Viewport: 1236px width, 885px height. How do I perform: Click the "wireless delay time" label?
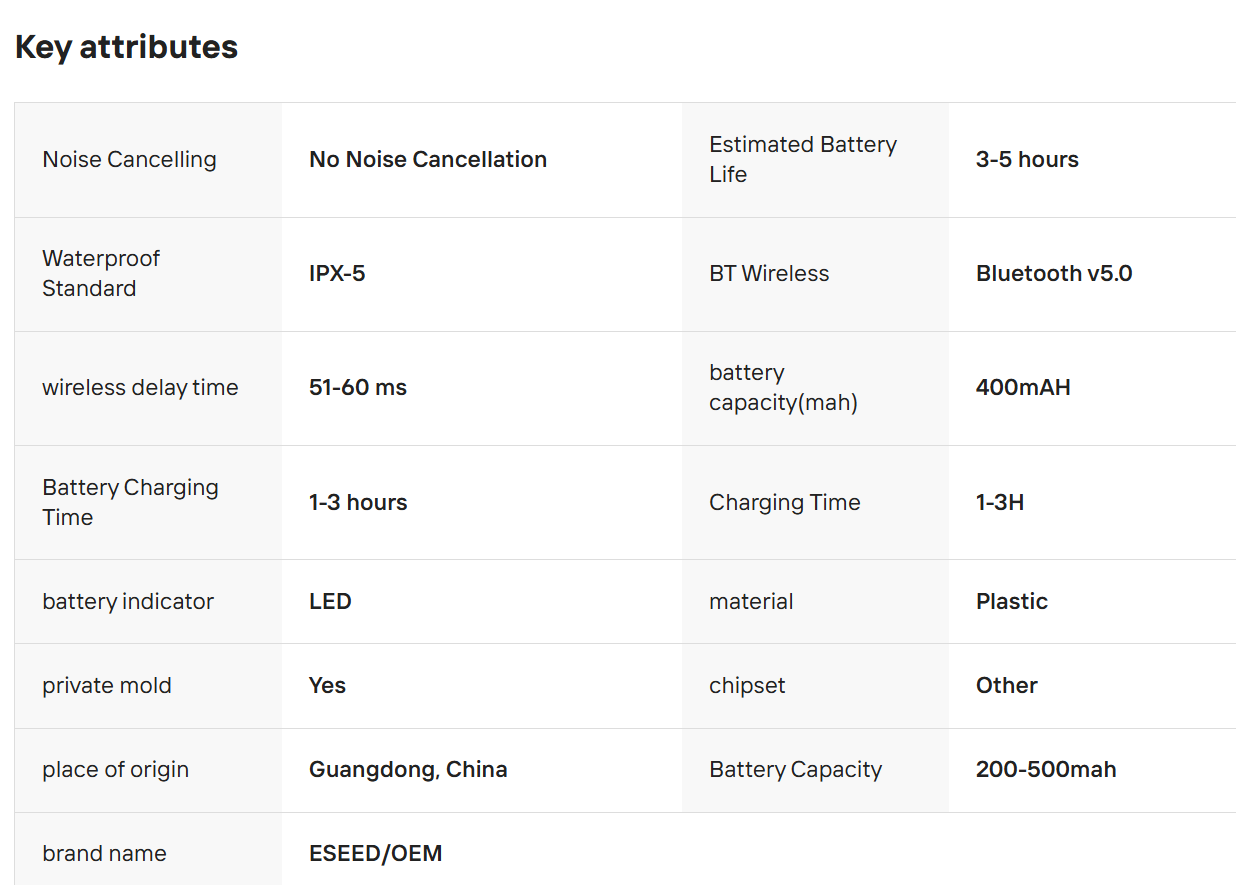(x=140, y=387)
